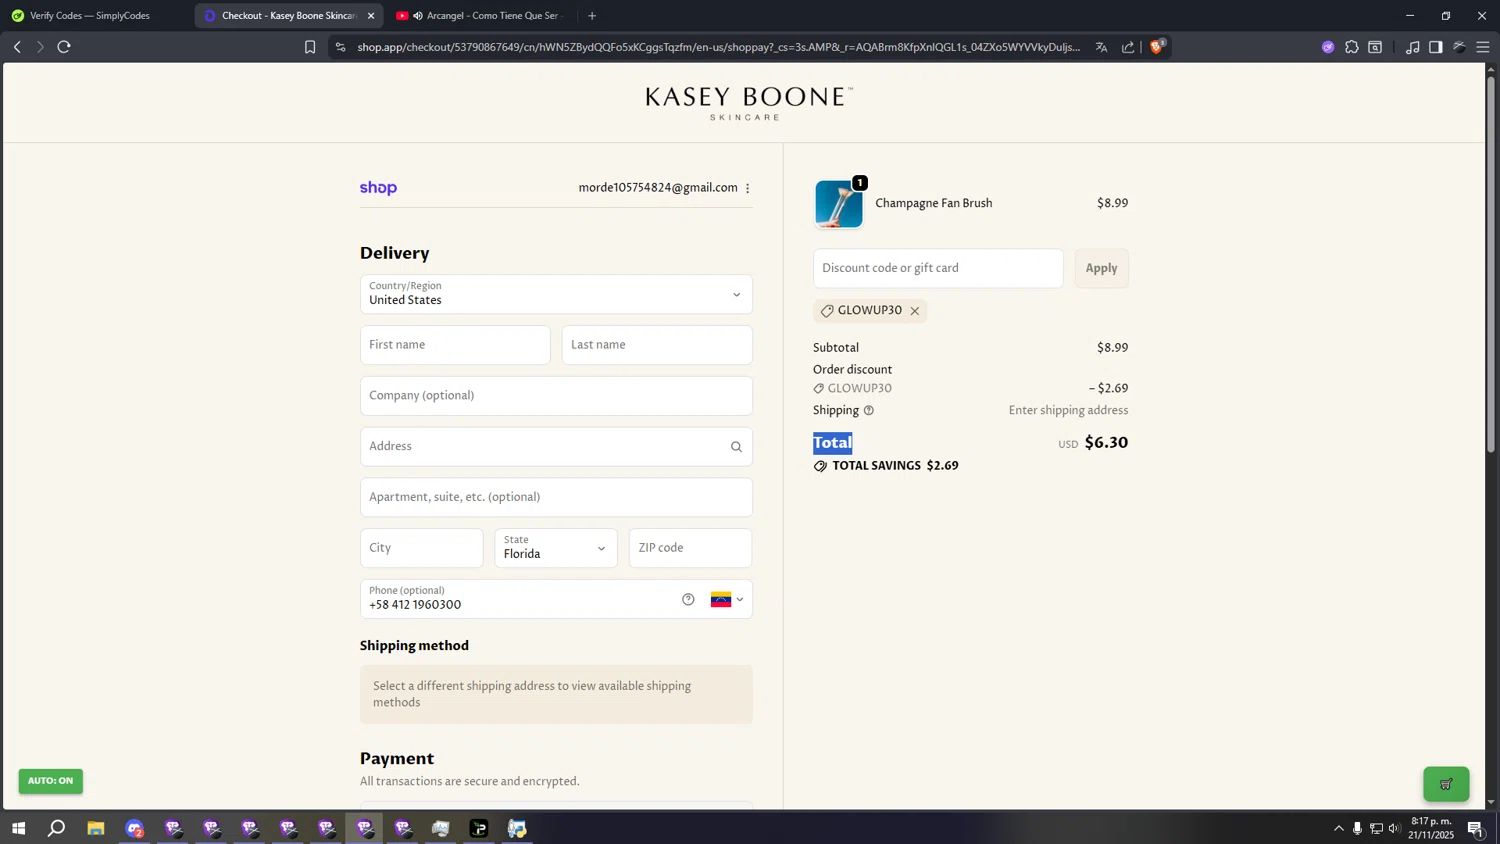This screenshot has width=1500, height=844.
Task: Open Windows taskbar search
Action: (x=57, y=828)
